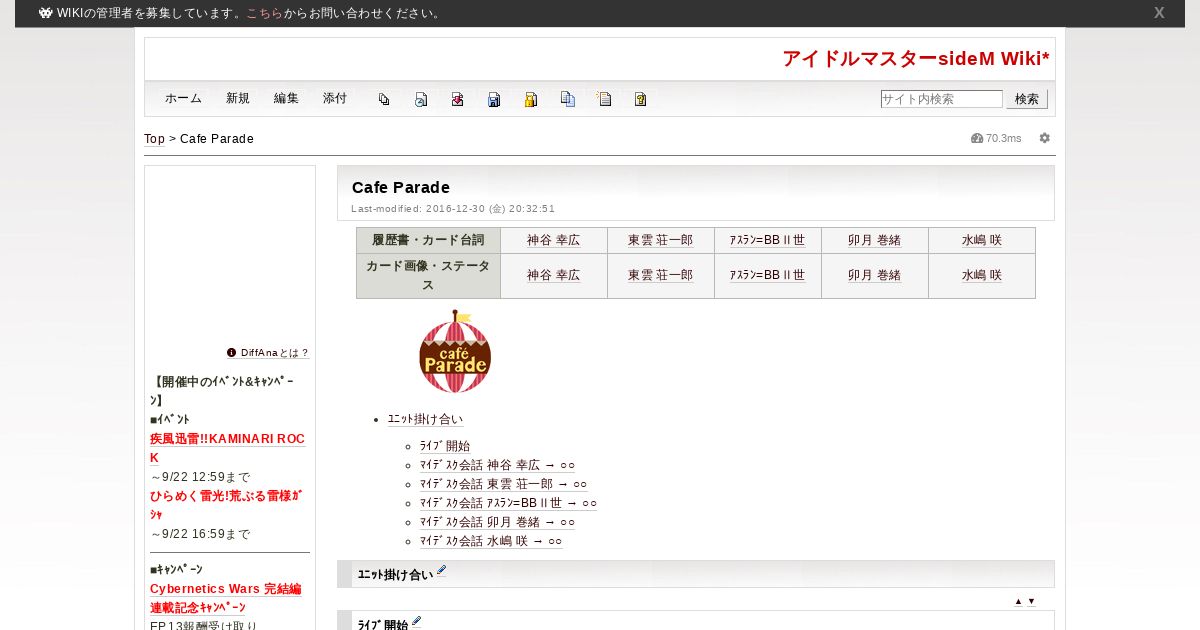Viewport: 1200px width, 630px height.
Task: Open the アイドルマスターsideM Wiki* title link
Action: tap(916, 58)
